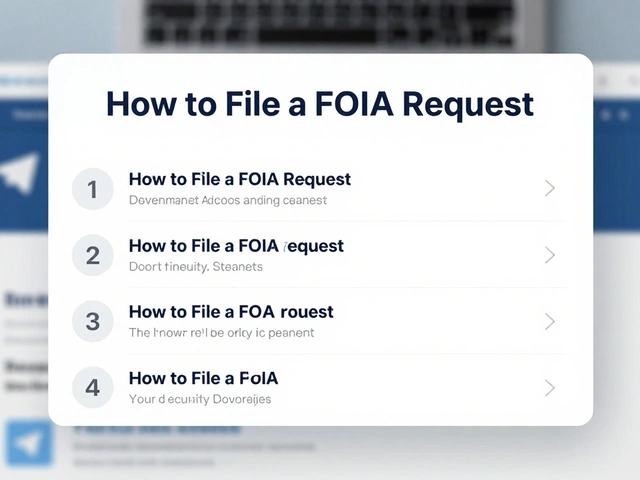Click the subtitle beginning with "Devenmanet"
640x480 pixels.
(228, 200)
